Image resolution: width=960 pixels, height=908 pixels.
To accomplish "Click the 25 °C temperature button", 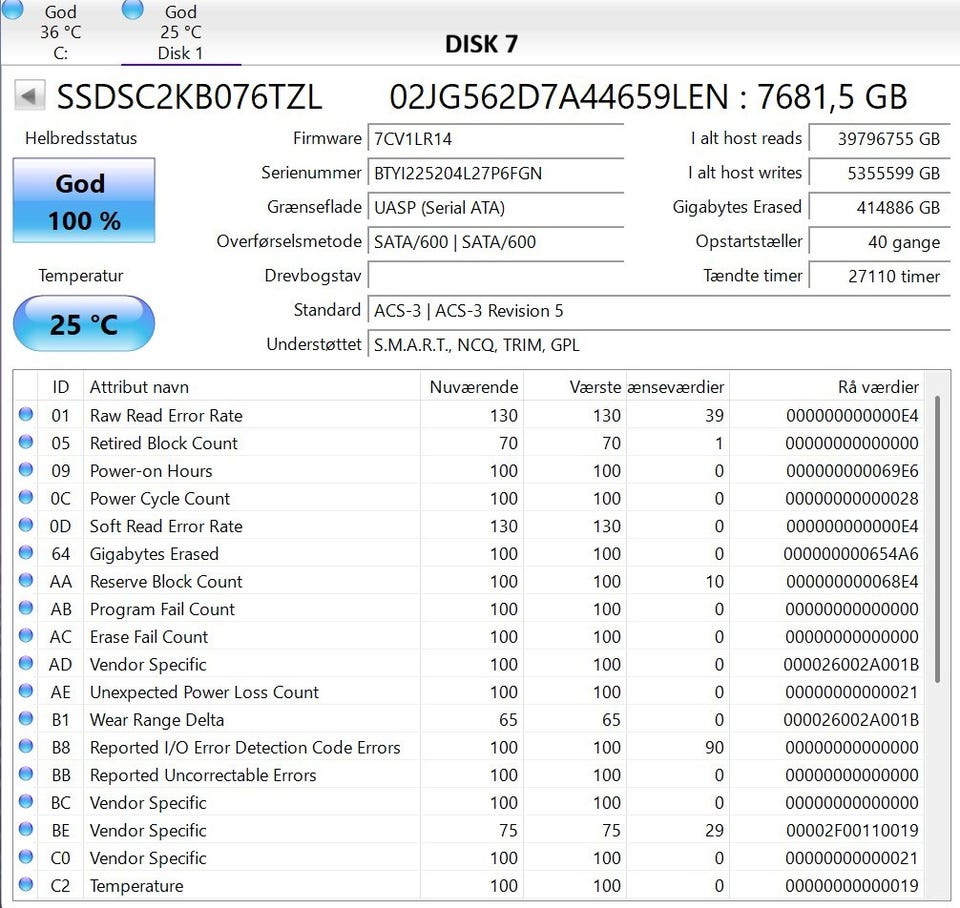I will point(84,323).
